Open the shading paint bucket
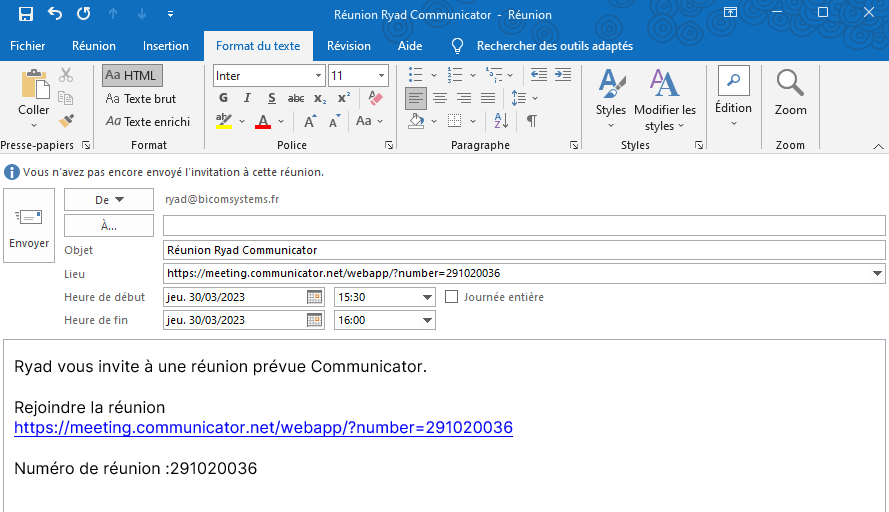 pos(417,121)
